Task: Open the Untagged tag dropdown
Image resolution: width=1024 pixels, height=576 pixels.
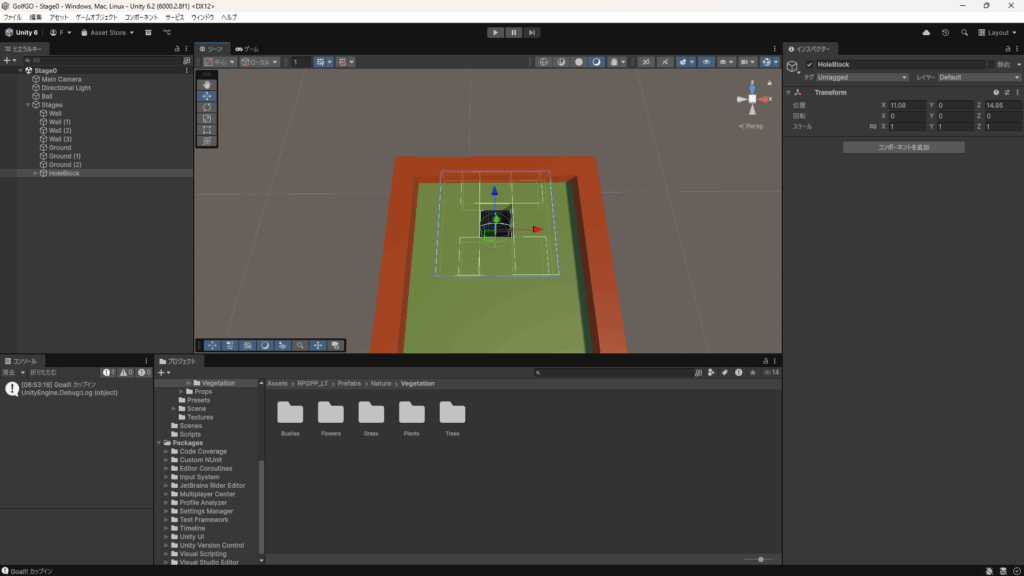Action: [x=862, y=77]
